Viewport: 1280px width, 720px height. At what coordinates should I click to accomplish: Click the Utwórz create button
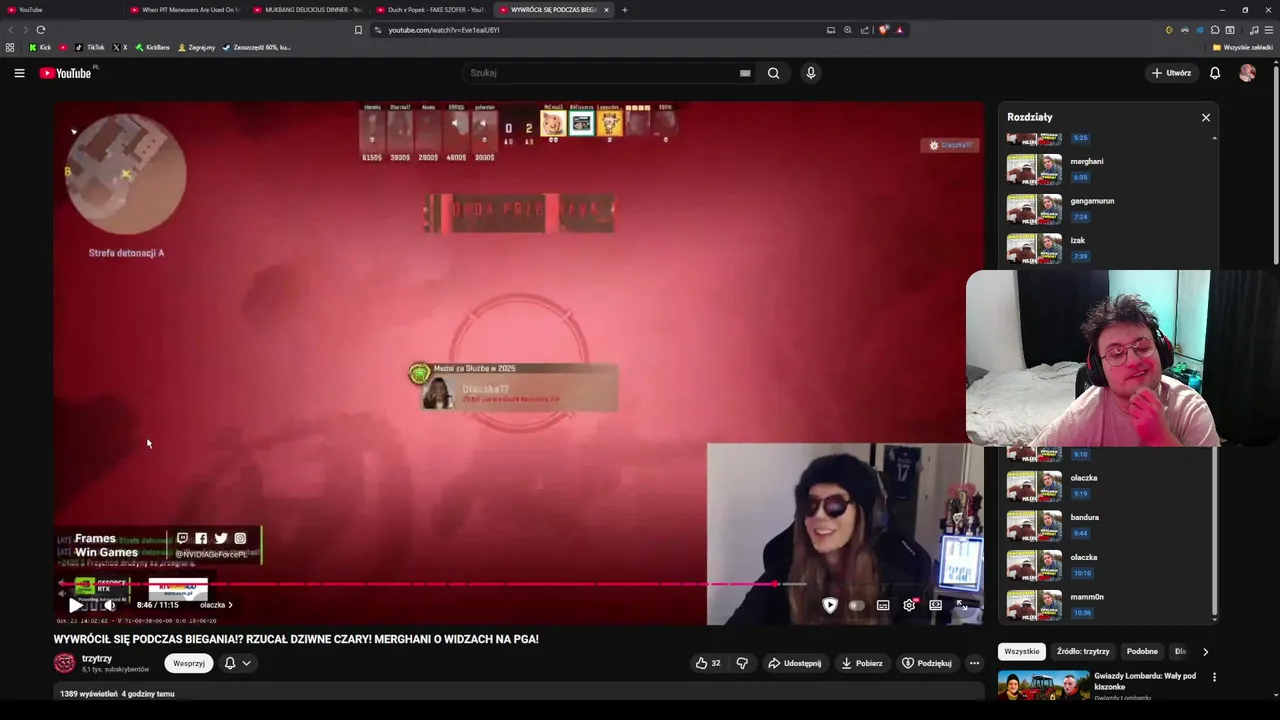(1172, 73)
